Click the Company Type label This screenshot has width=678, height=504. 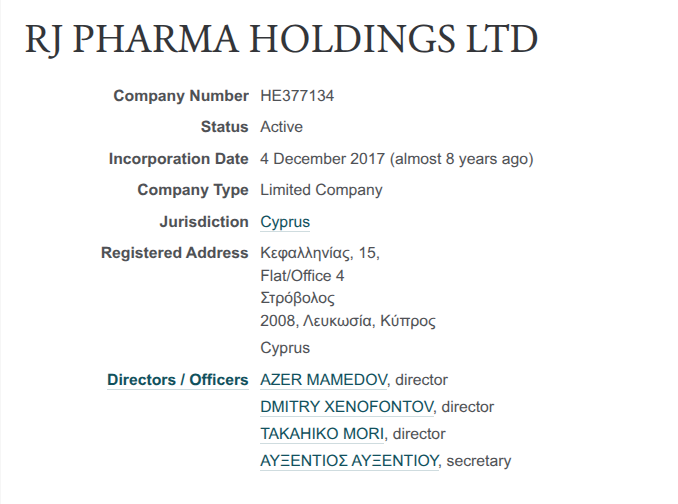pos(192,190)
